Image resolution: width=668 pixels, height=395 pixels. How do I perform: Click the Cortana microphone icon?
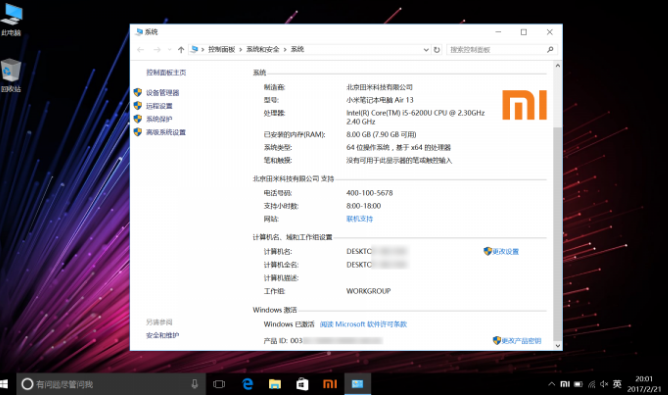195,384
